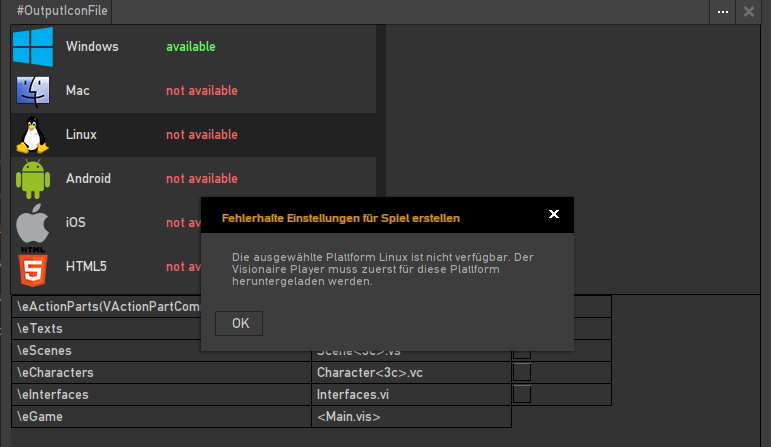Confirm the error dialog with OK
This screenshot has width=771, height=447.
point(239,324)
